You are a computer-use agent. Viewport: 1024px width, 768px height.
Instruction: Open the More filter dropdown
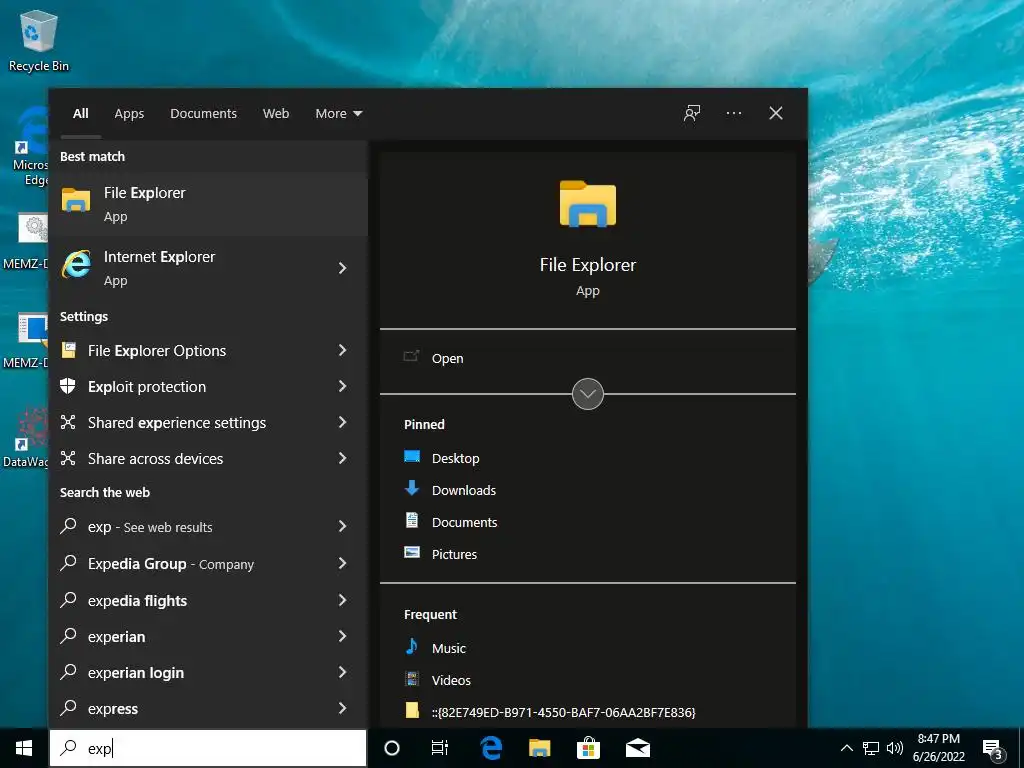coord(338,114)
